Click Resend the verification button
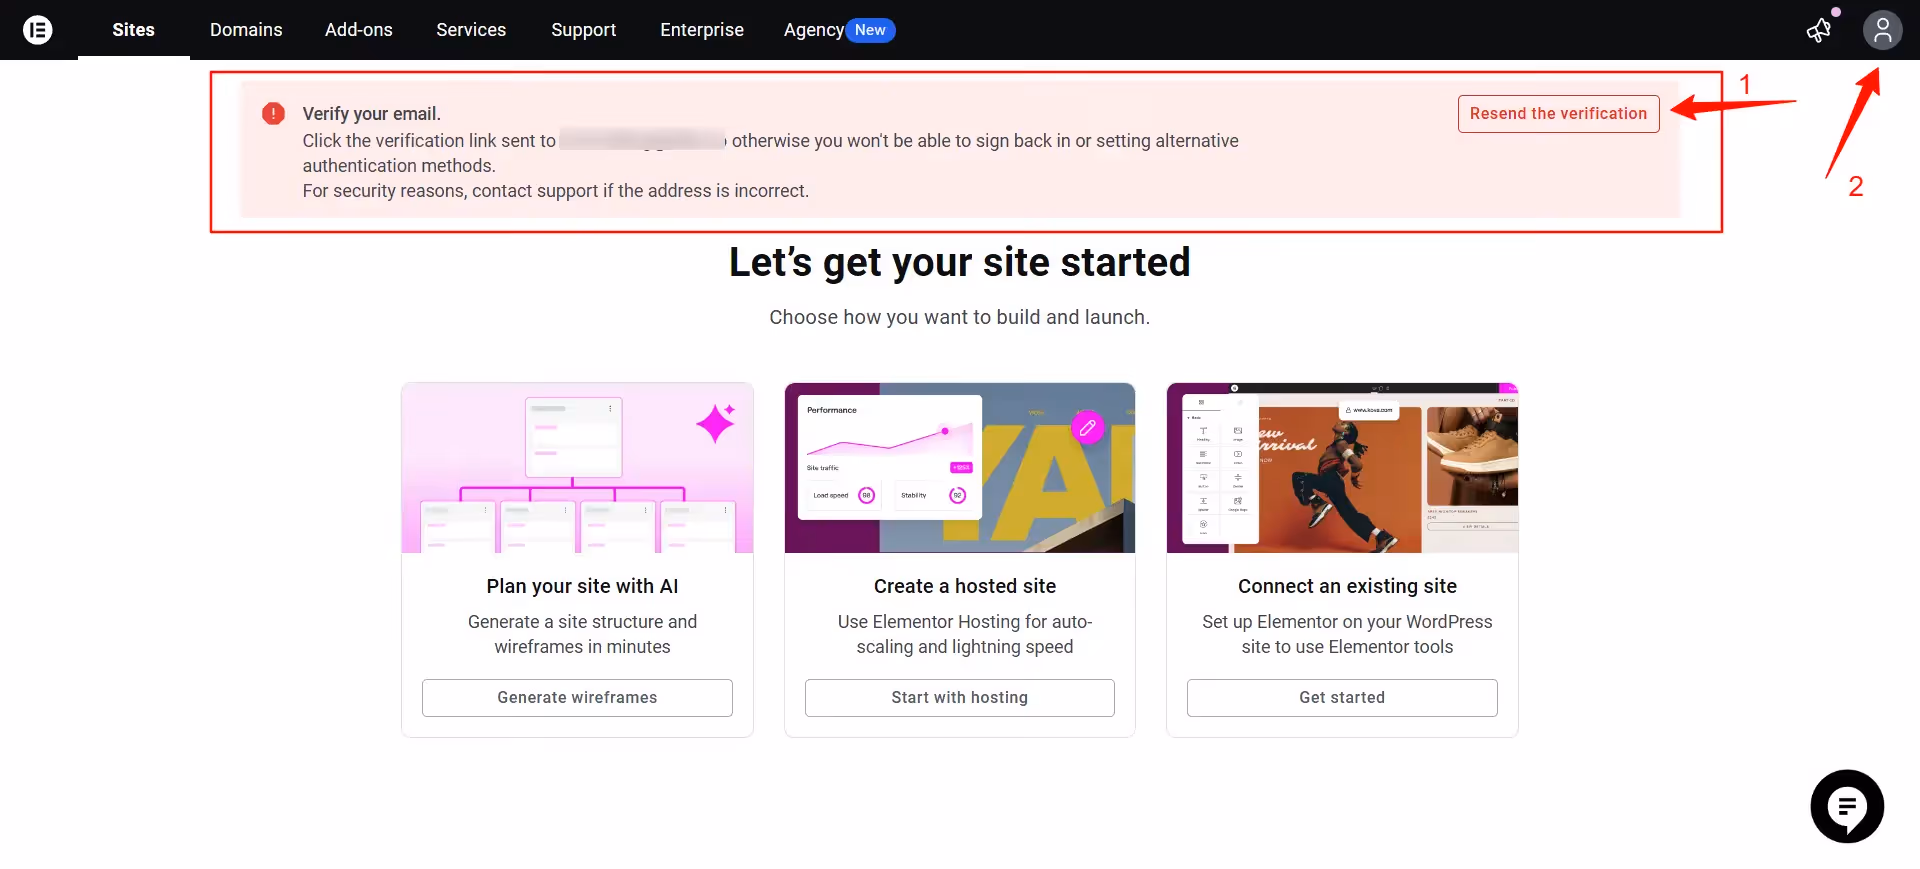 1558,114
